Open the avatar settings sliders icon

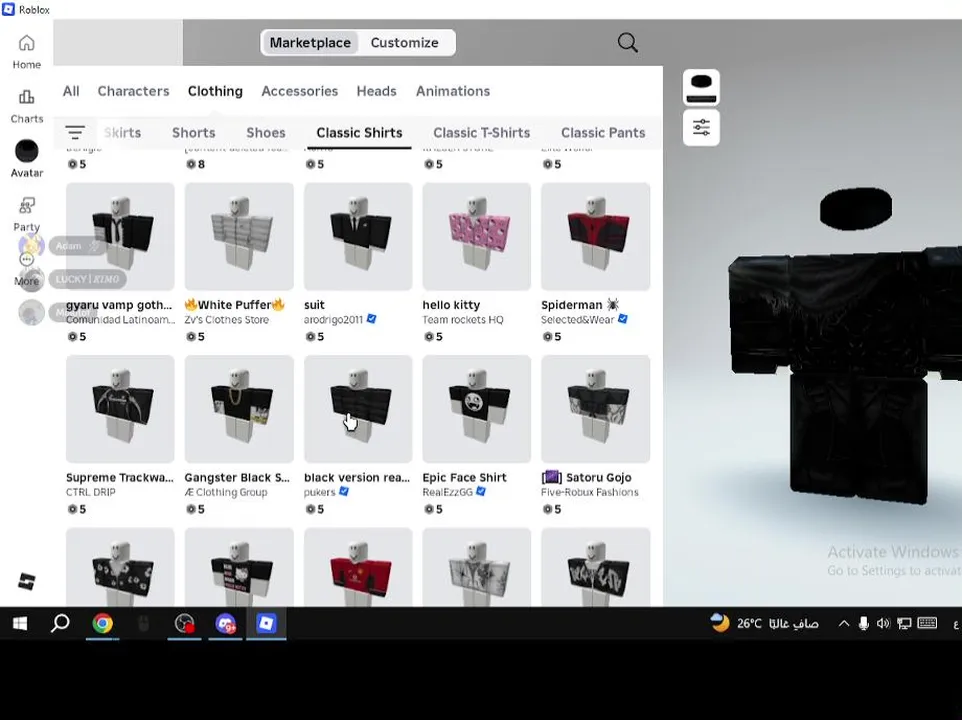[701, 128]
